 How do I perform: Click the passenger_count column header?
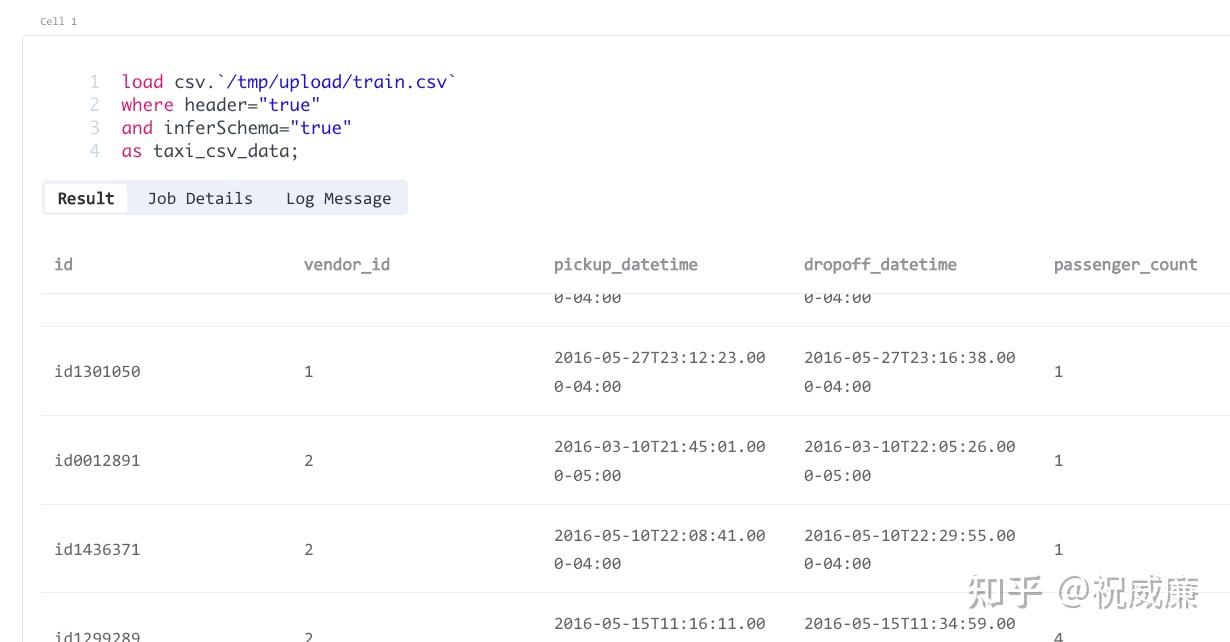(x=1125, y=264)
